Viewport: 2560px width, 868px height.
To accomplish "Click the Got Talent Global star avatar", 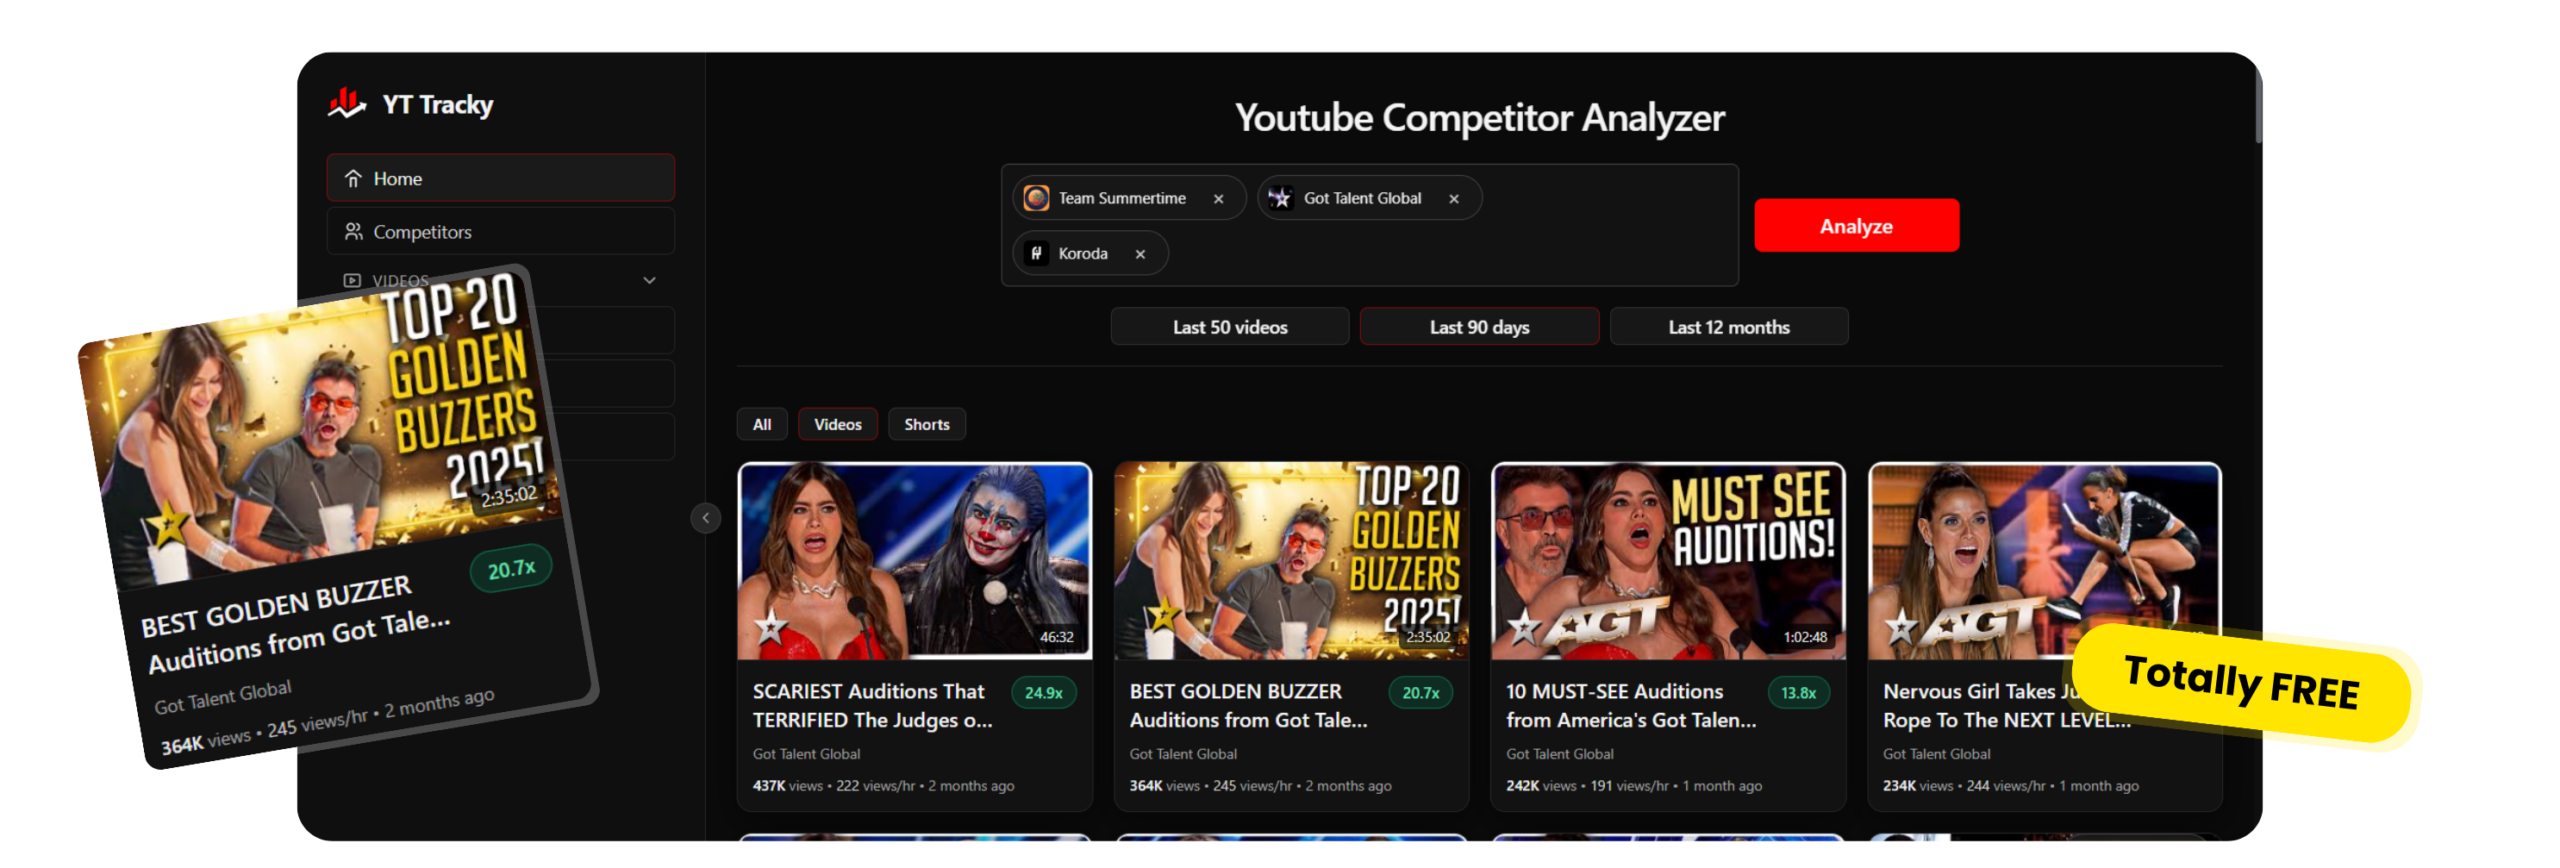I will 1280,198.
